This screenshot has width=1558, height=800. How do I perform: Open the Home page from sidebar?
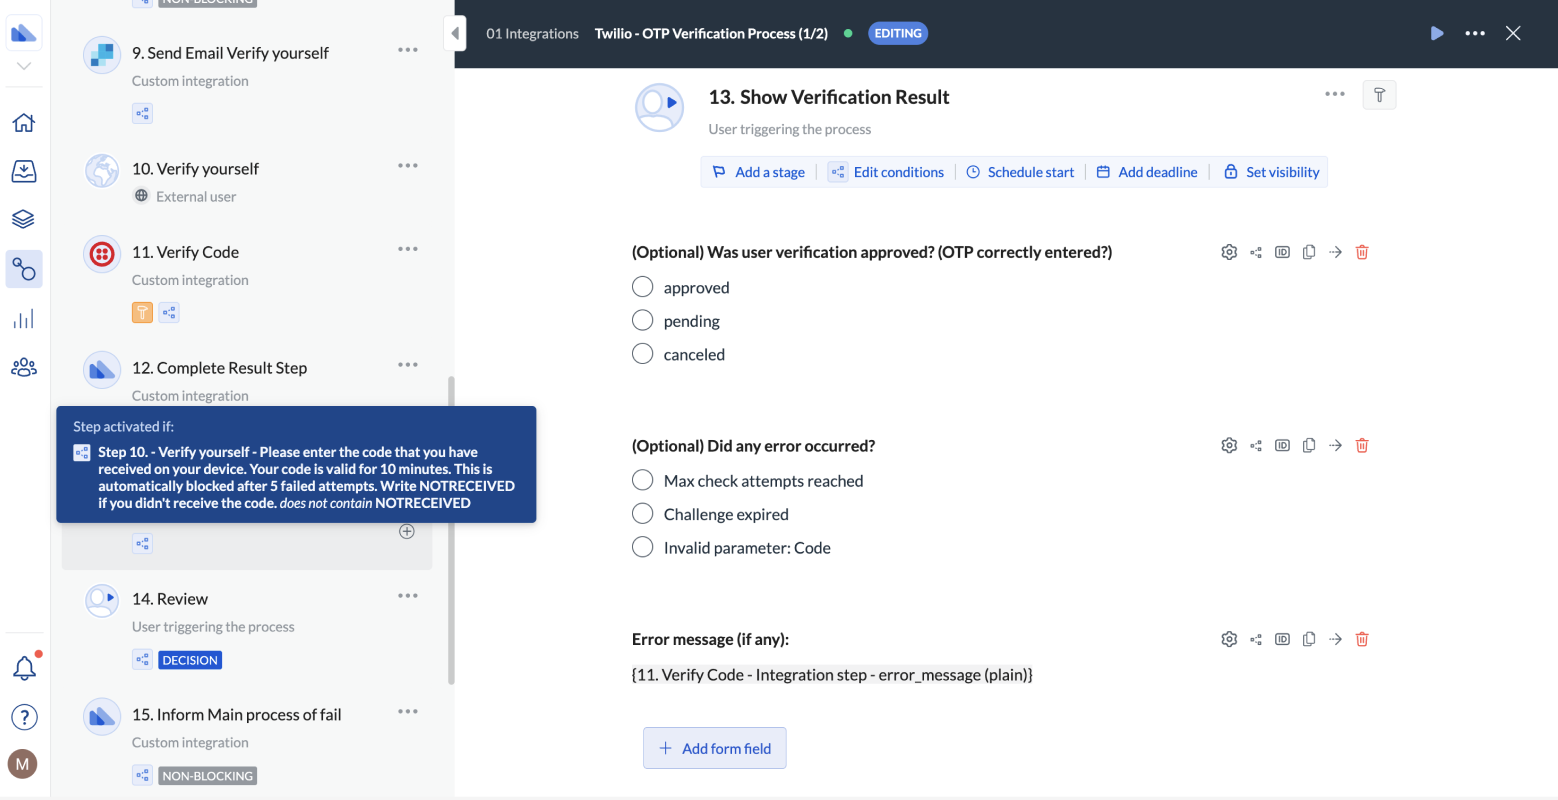(x=24, y=122)
